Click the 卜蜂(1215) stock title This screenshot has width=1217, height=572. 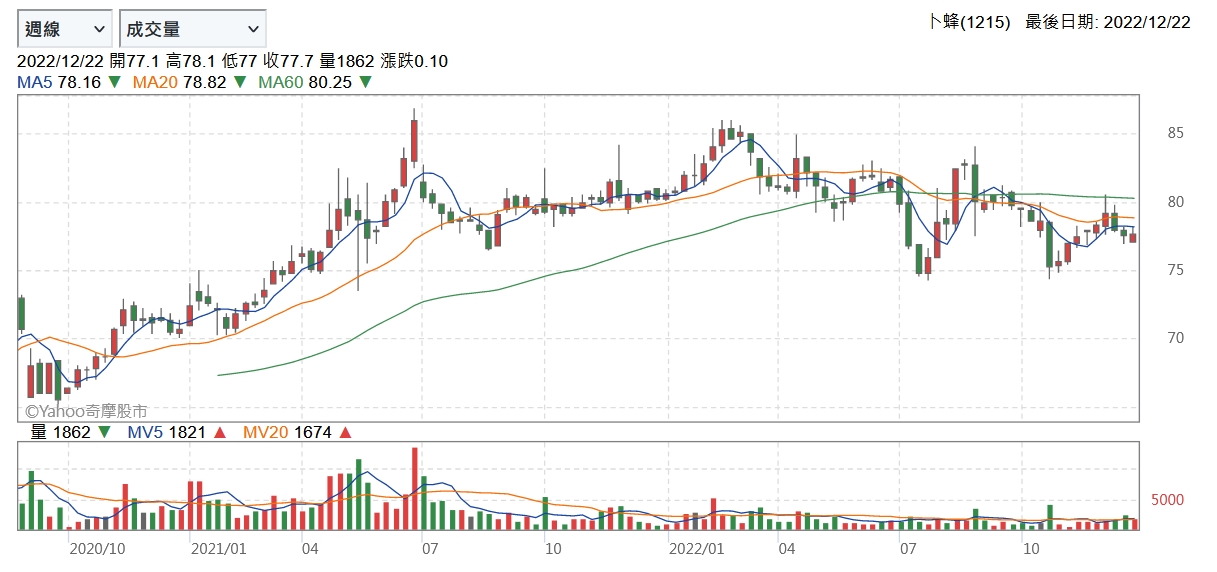[970, 22]
